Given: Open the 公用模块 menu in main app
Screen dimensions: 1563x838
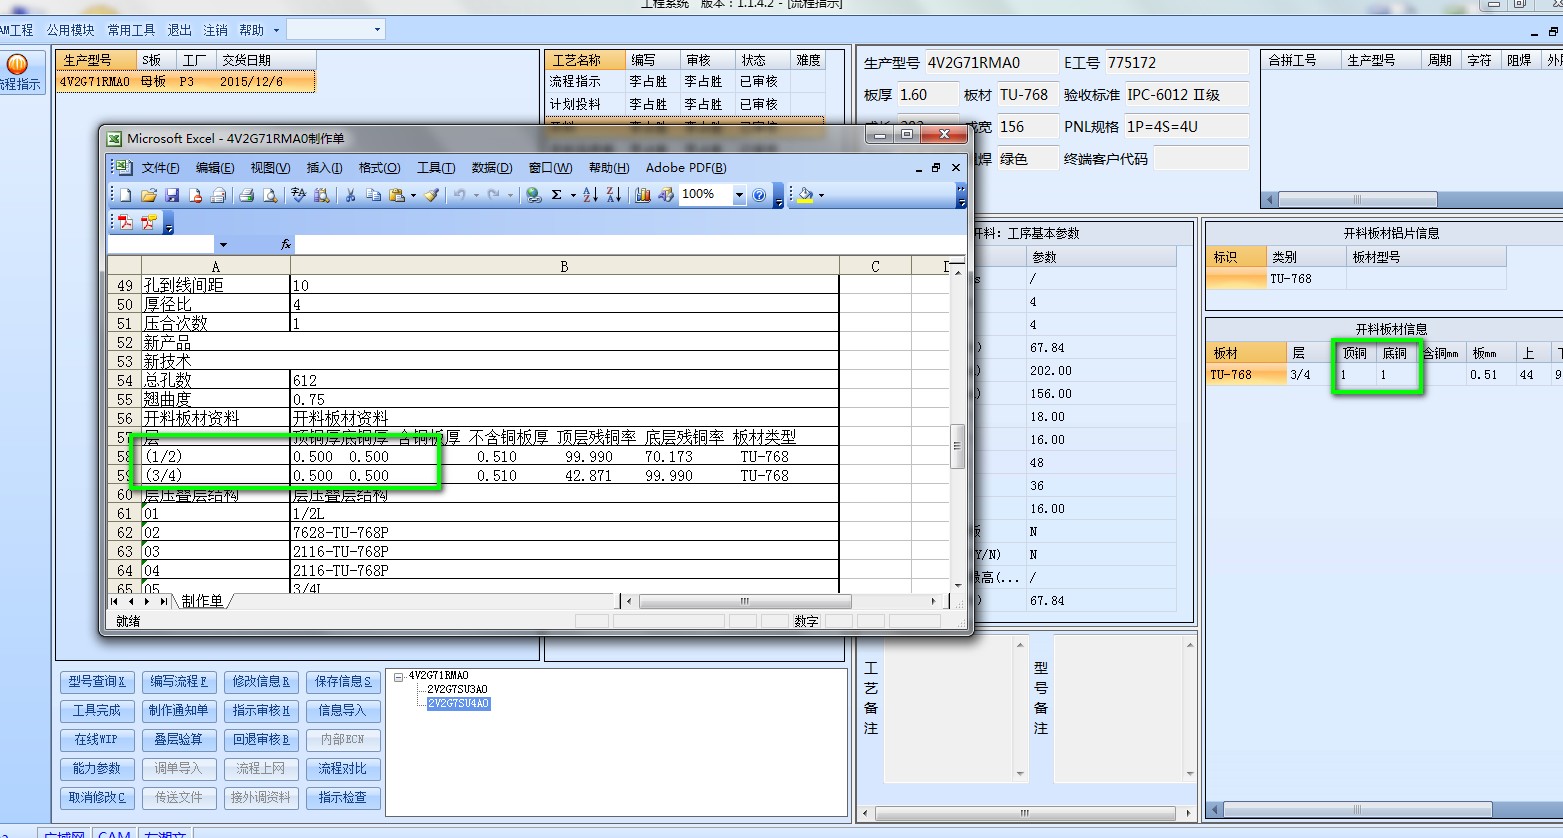Looking at the screenshot, I should point(70,30).
